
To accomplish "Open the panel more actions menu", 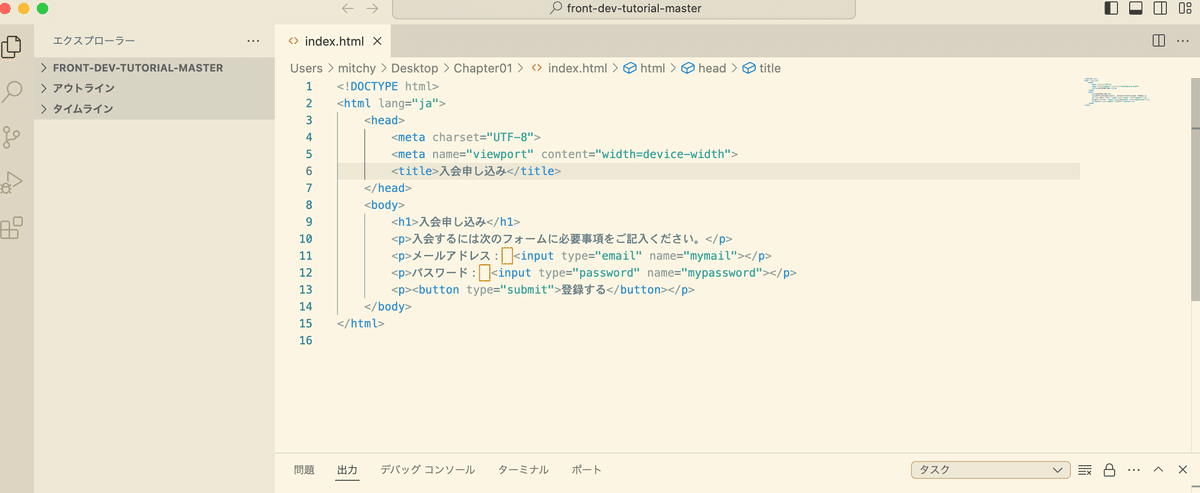I will pyautogui.click(x=1133, y=470).
